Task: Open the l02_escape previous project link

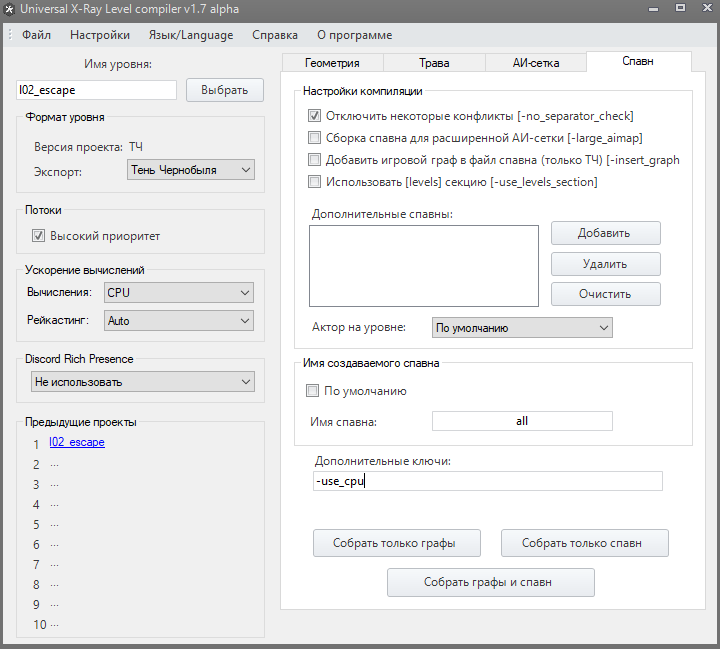Action: pyautogui.click(x=77, y=442)
